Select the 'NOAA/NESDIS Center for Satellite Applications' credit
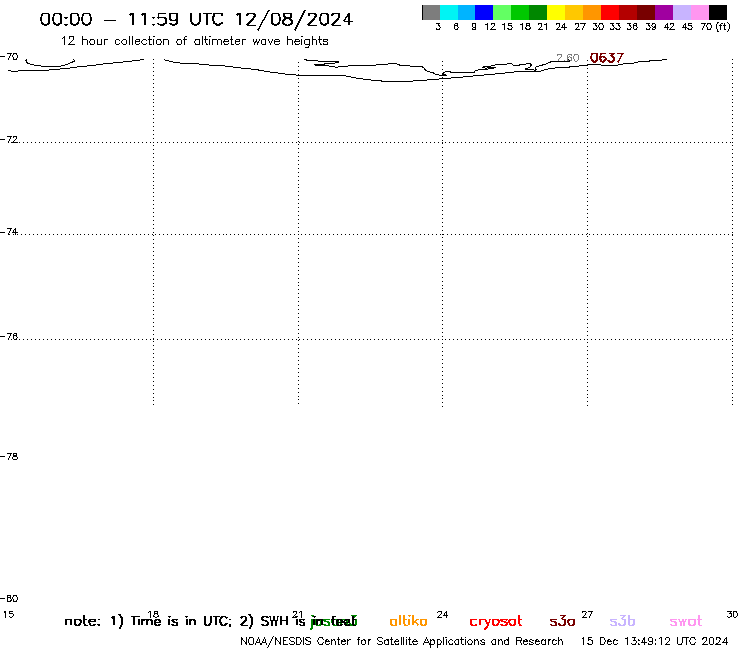The height and width of the screenshot is (650, 740). (x=402, y=642)
